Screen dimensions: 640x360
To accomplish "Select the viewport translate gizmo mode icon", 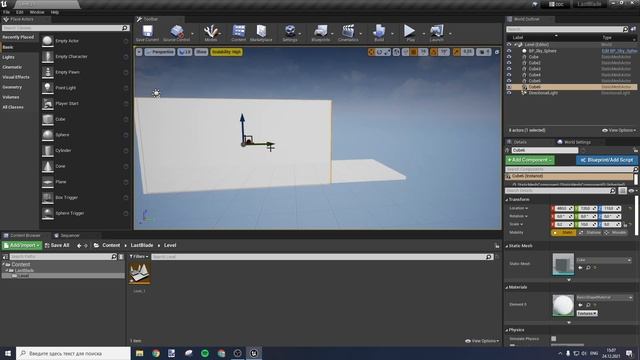I will (371, 52).
